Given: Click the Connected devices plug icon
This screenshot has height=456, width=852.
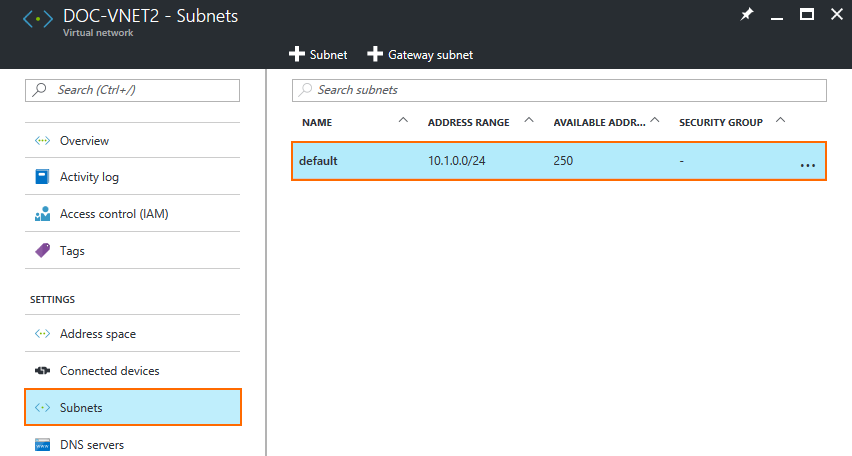Looking at the screenshot, I should pos(42,371).
